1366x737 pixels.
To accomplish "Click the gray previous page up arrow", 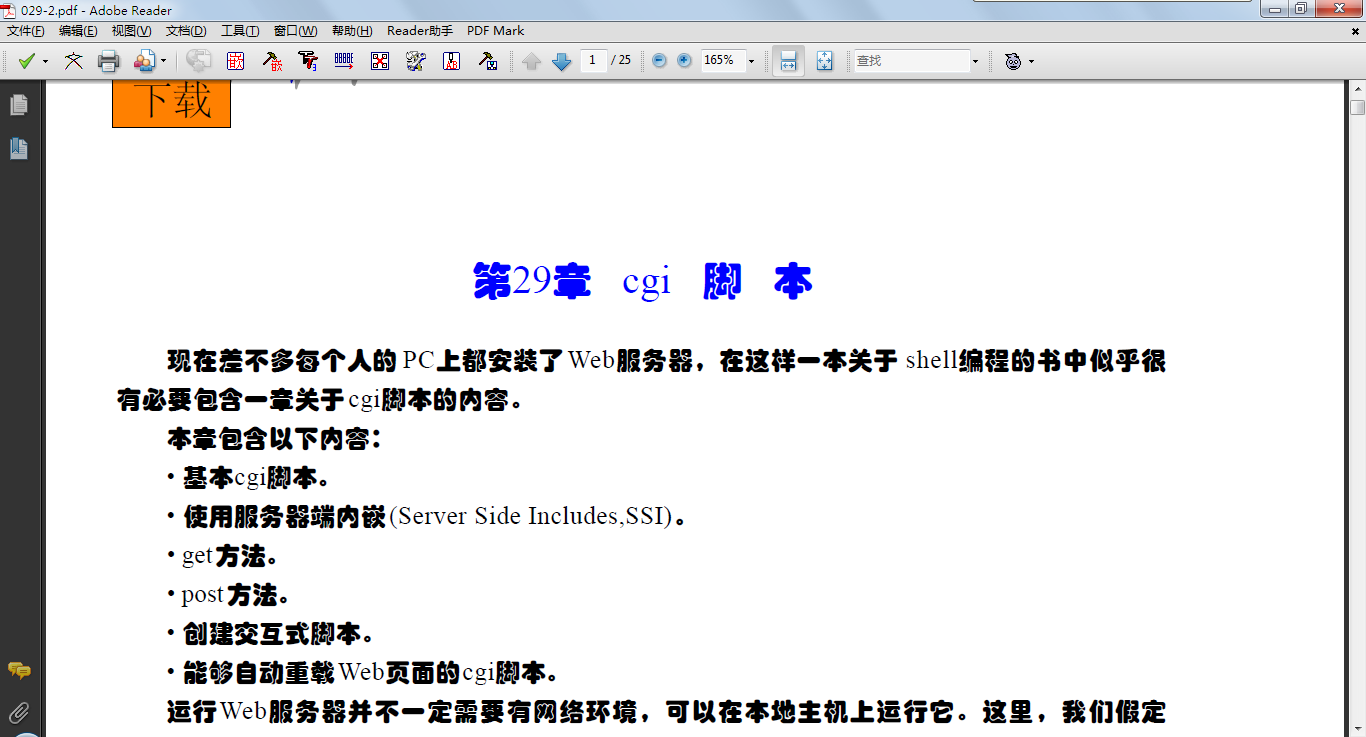I will click(x=532, y=61).
